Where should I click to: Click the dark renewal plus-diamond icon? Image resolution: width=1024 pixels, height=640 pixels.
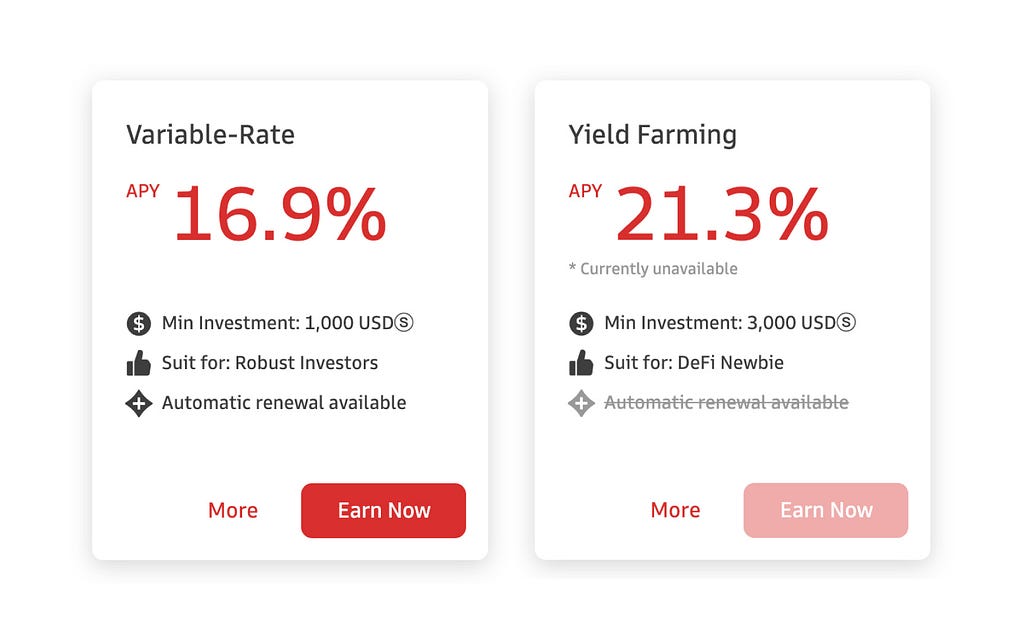tap(138, 403)
